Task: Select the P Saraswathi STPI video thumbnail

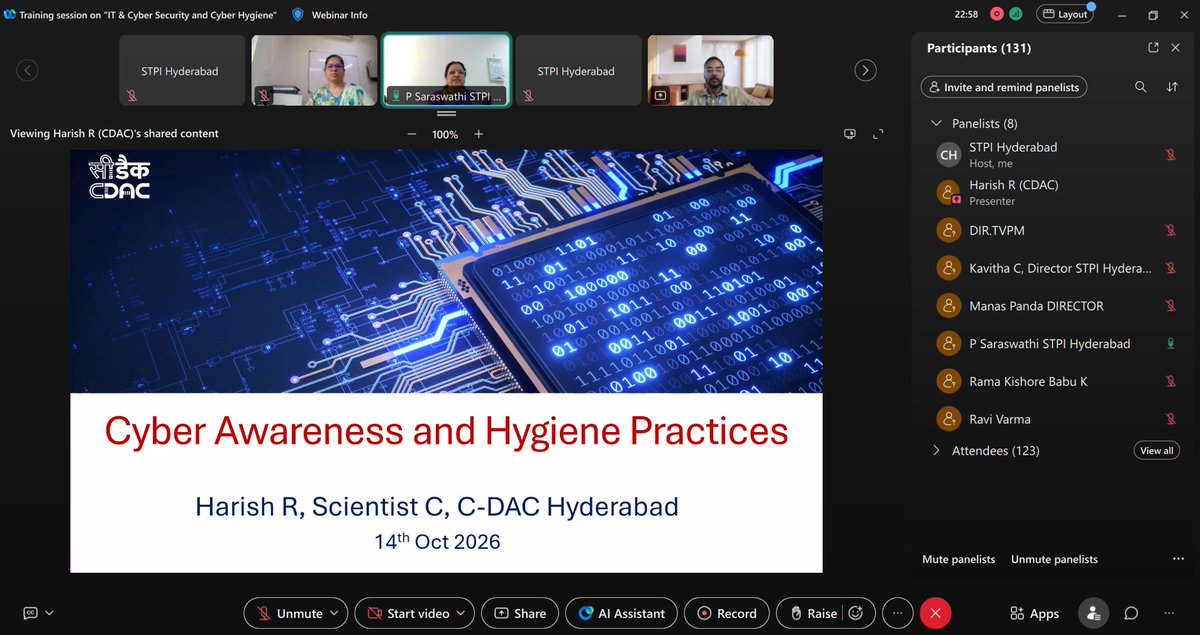Action: click(447, 70)
